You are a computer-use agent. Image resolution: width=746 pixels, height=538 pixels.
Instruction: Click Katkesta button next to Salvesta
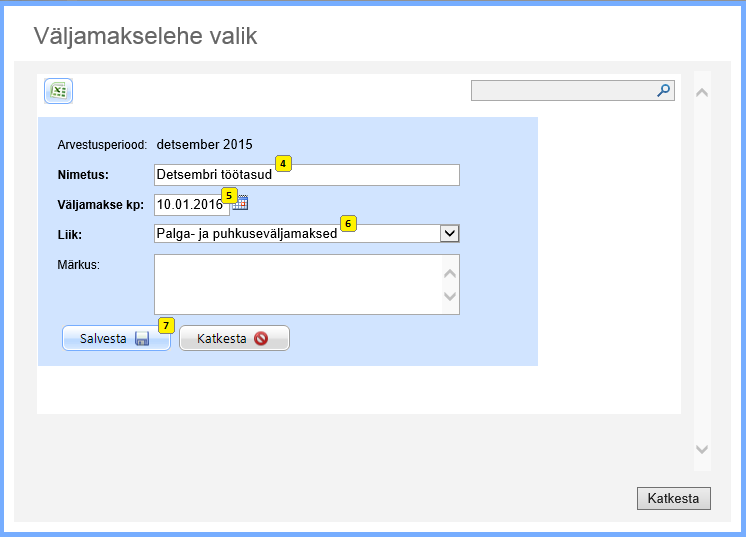pyautogui.click(x=234, y=339)
